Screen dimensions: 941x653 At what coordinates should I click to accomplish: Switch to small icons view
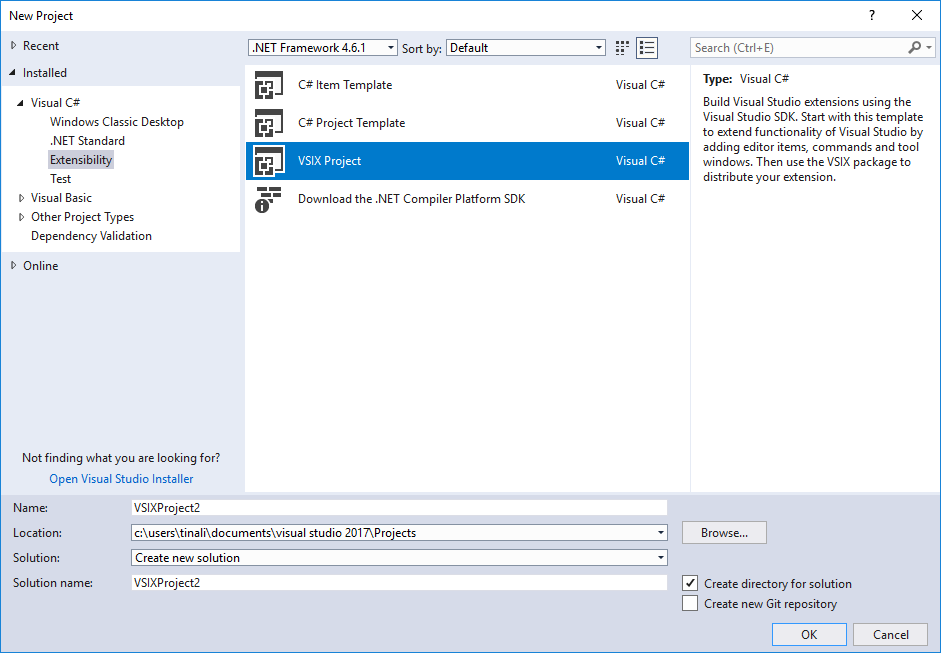(x=621, y=47)
